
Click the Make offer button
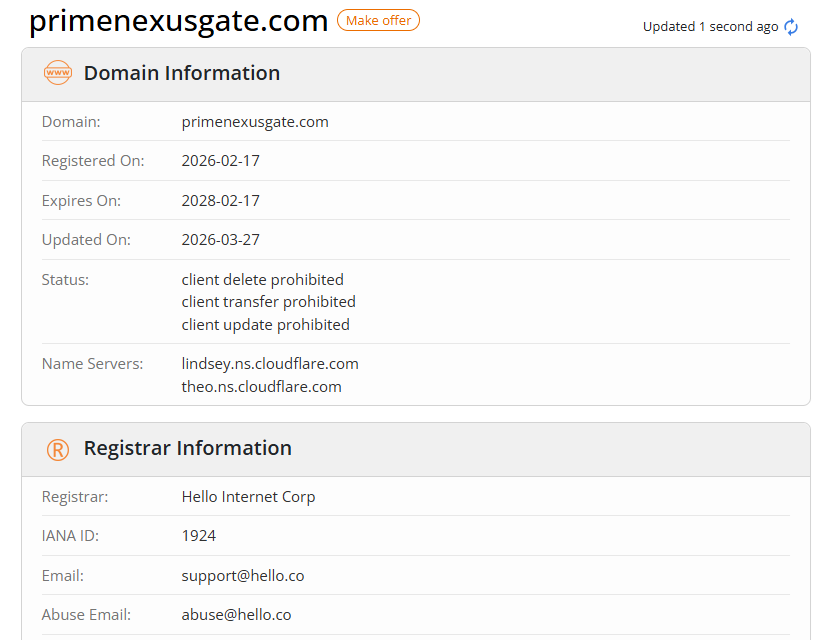point(378,21)
